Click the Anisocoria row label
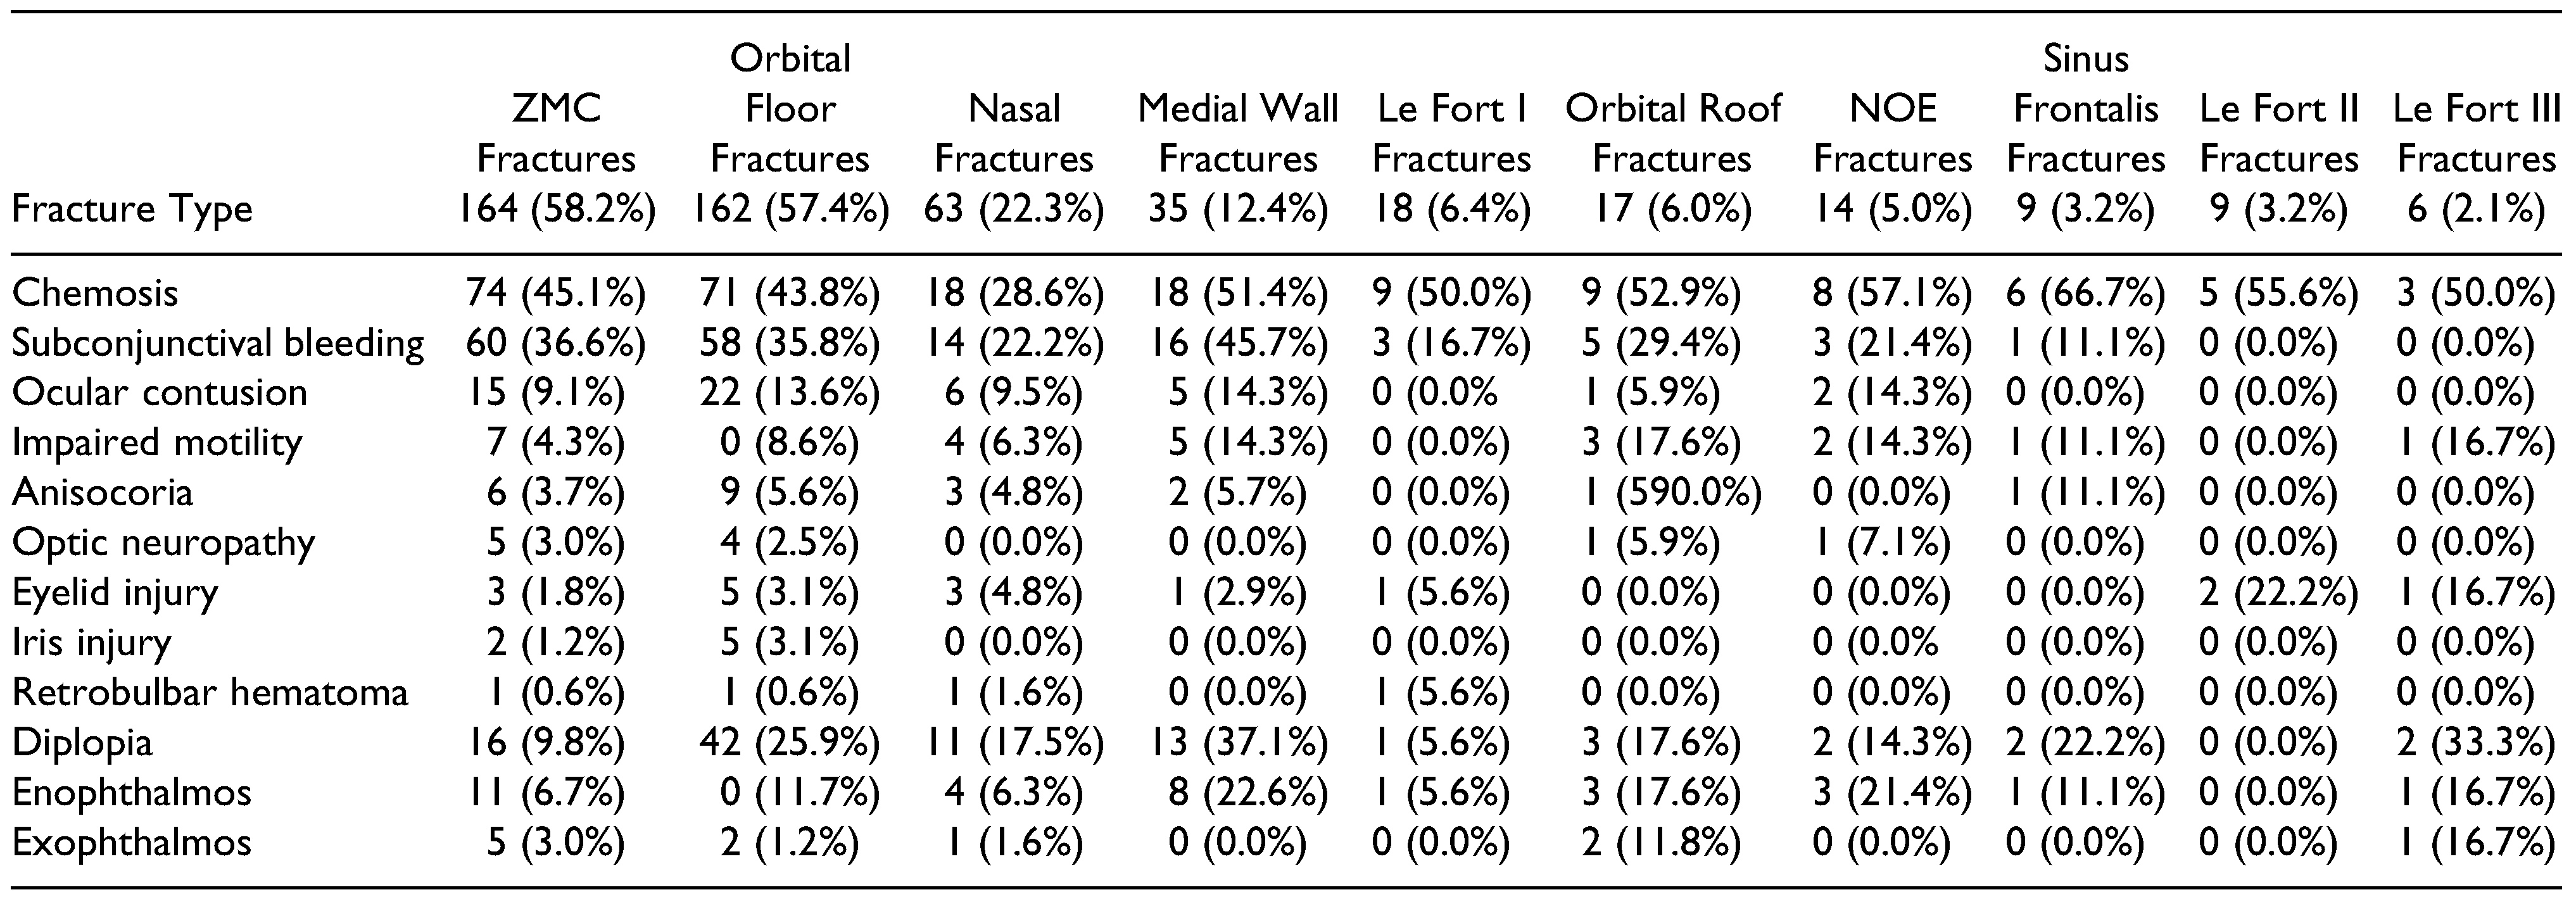This screenshot has height=904, width=2576. pyautogui.click(x=103, y=493)
